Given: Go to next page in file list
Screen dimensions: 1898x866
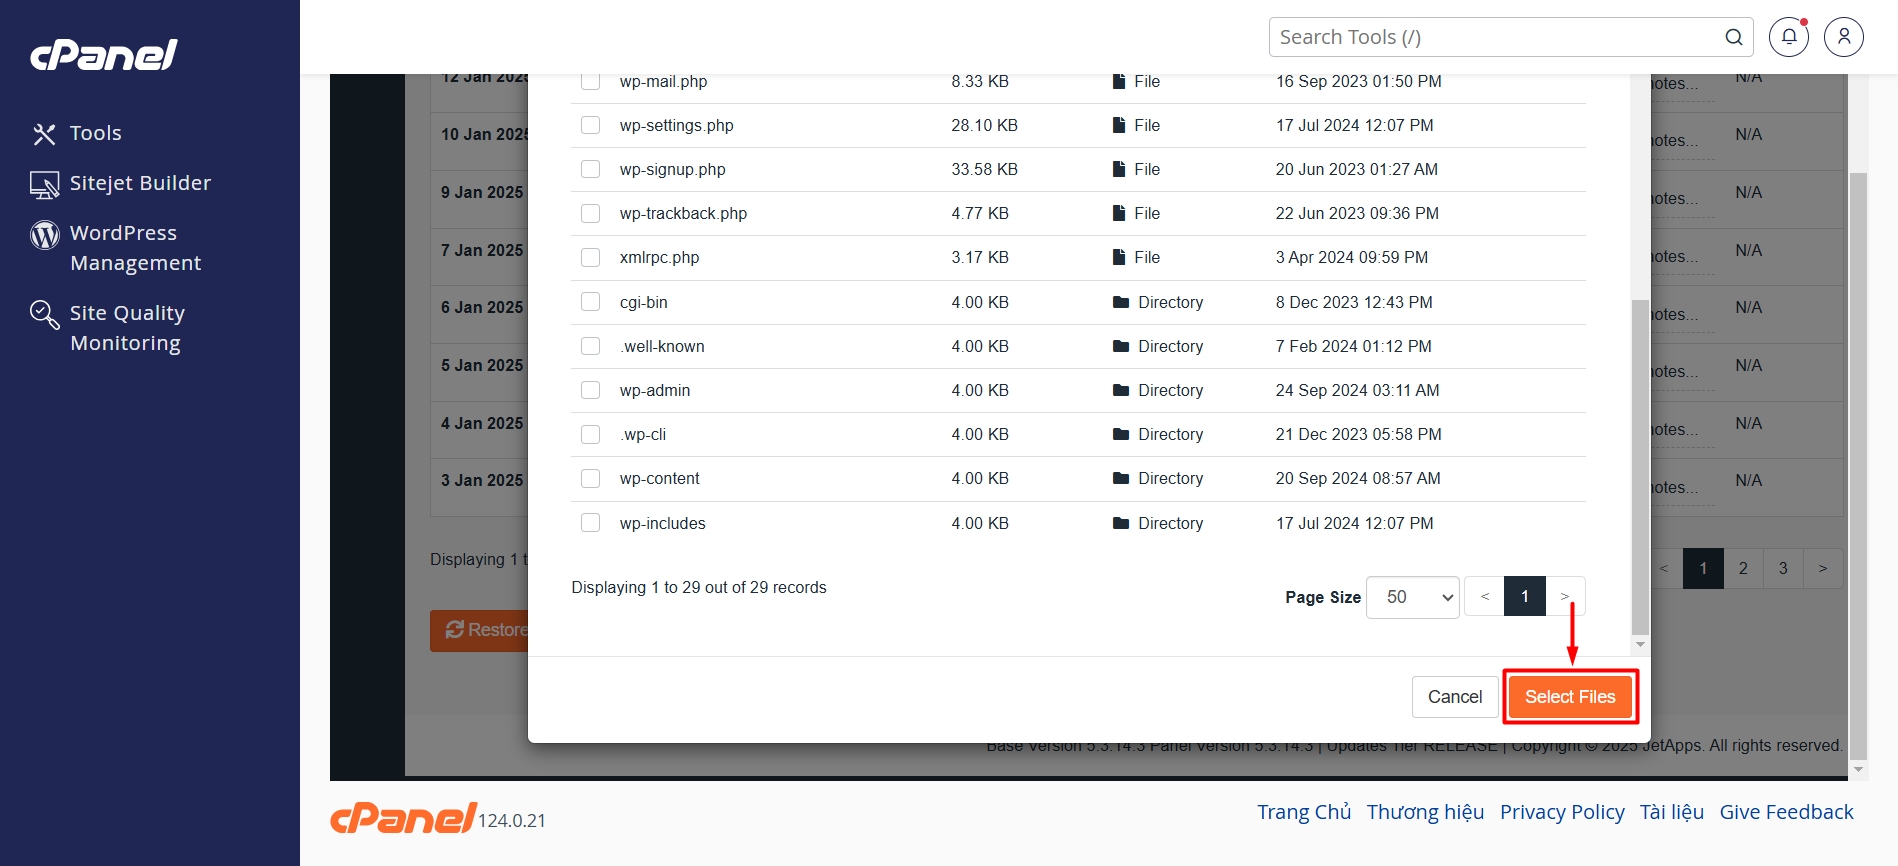Looking at the screenshot, I should [x=1565, y=597].
